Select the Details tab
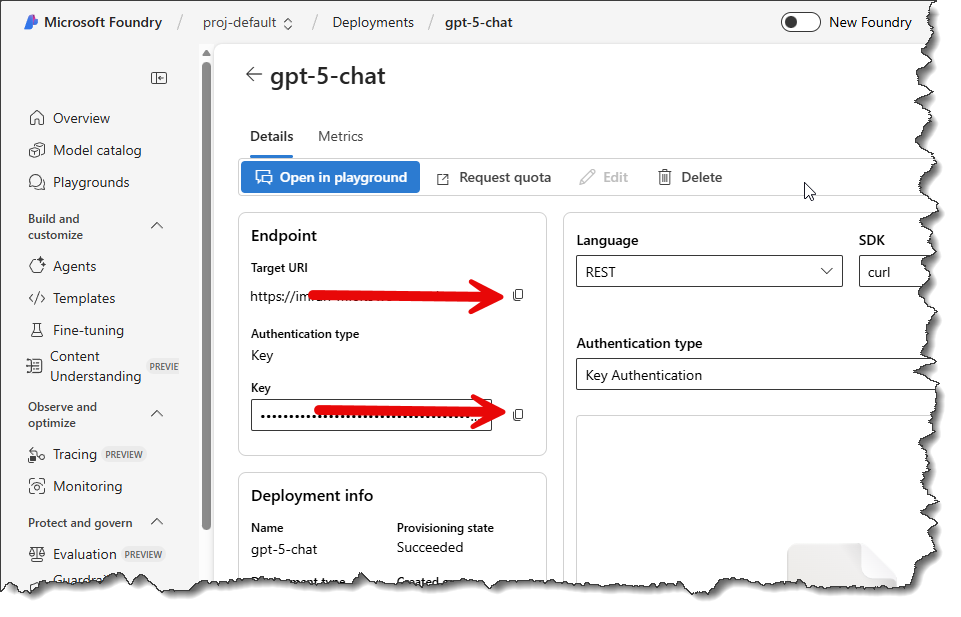961x617 pixels. [x=271, y=136]
